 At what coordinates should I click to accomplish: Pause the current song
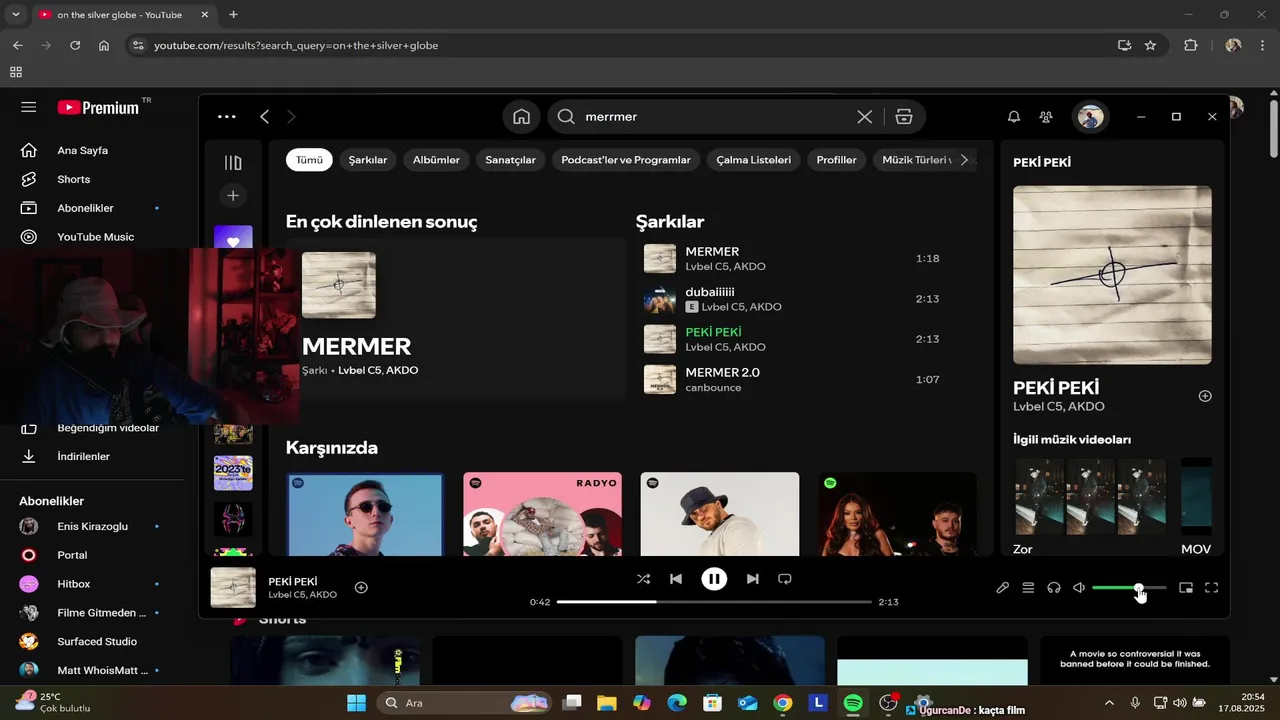[714, 579]
